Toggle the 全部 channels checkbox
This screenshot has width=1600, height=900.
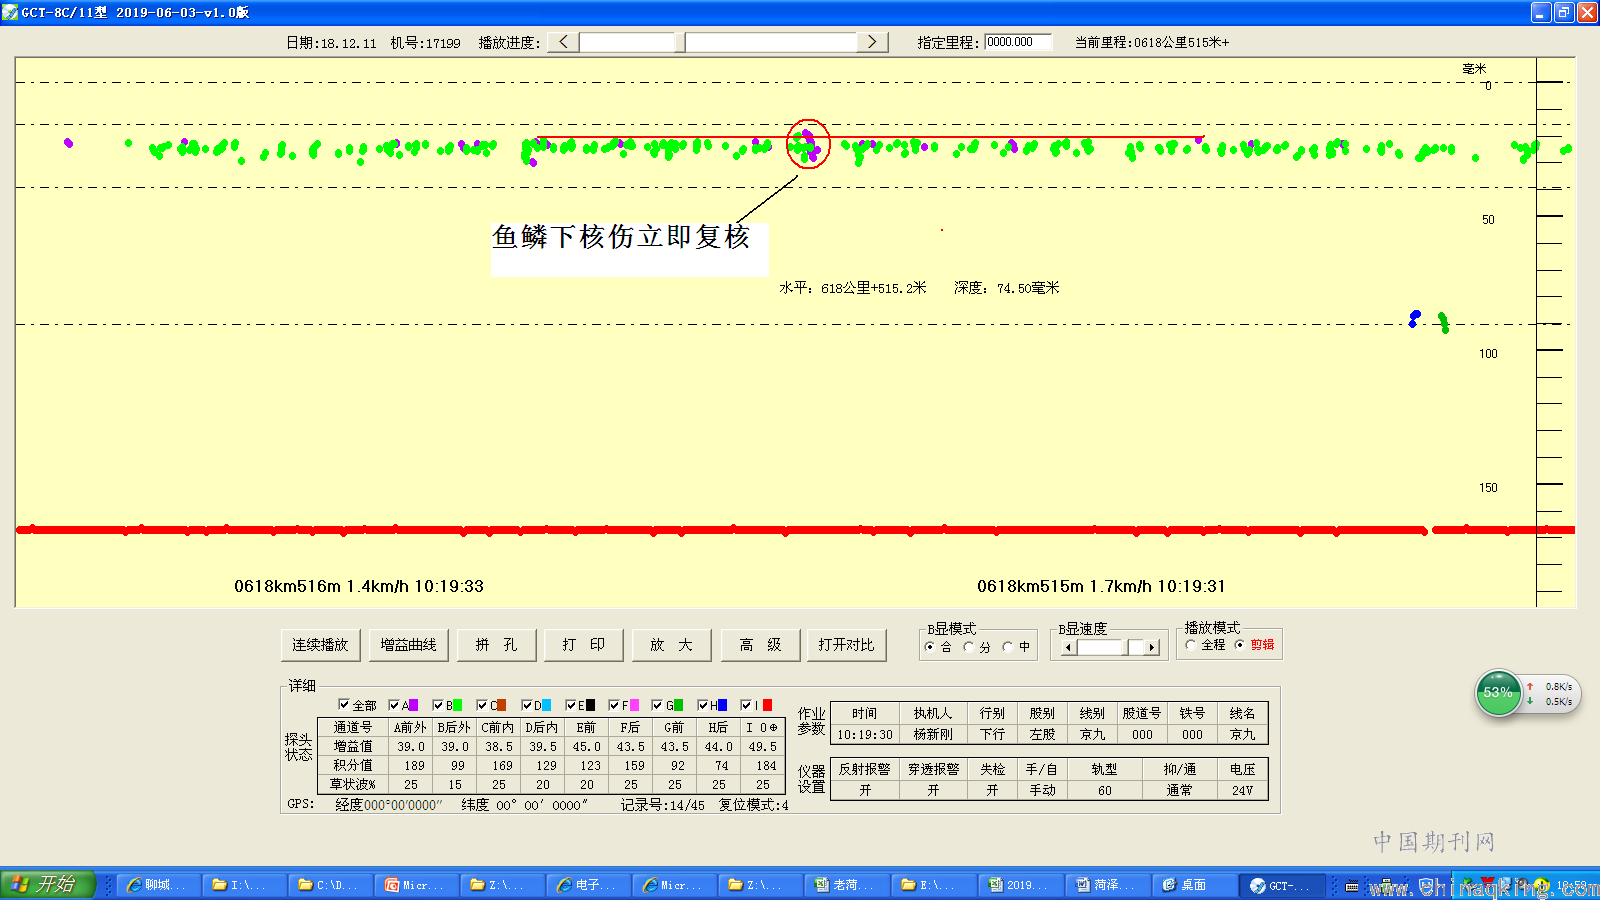tap(344, 705)
